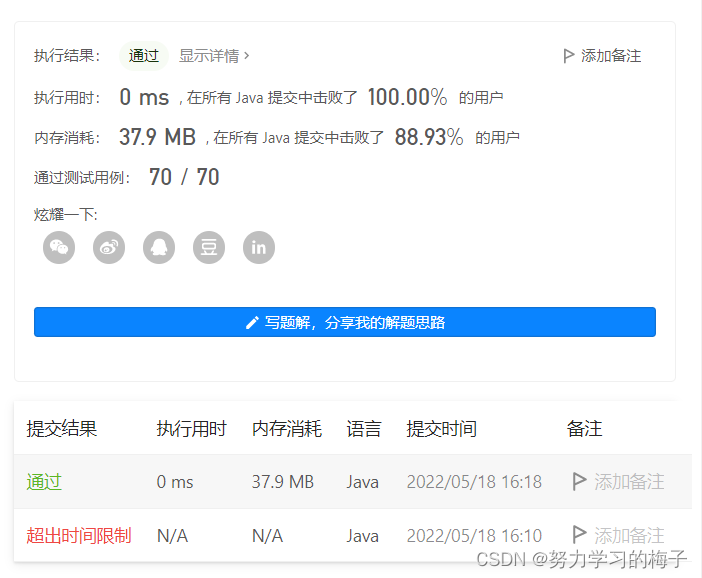Share result via QQ penguin icon
Image resolution: width=702 pixels, height=578 pixels.
pyautogui.click(x=159, y=248)
